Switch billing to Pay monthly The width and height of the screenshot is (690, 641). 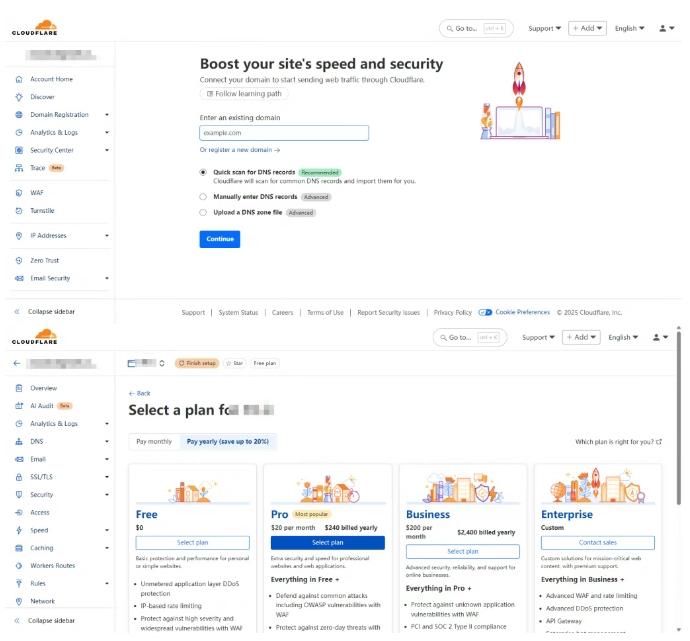click(x=154, y=442)
